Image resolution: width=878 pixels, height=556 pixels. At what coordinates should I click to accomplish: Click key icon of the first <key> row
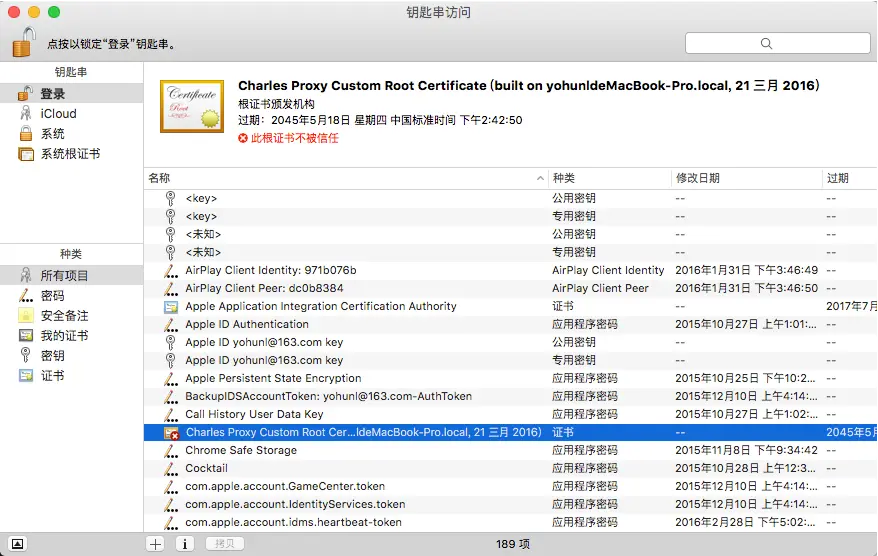tap(171, 198)
